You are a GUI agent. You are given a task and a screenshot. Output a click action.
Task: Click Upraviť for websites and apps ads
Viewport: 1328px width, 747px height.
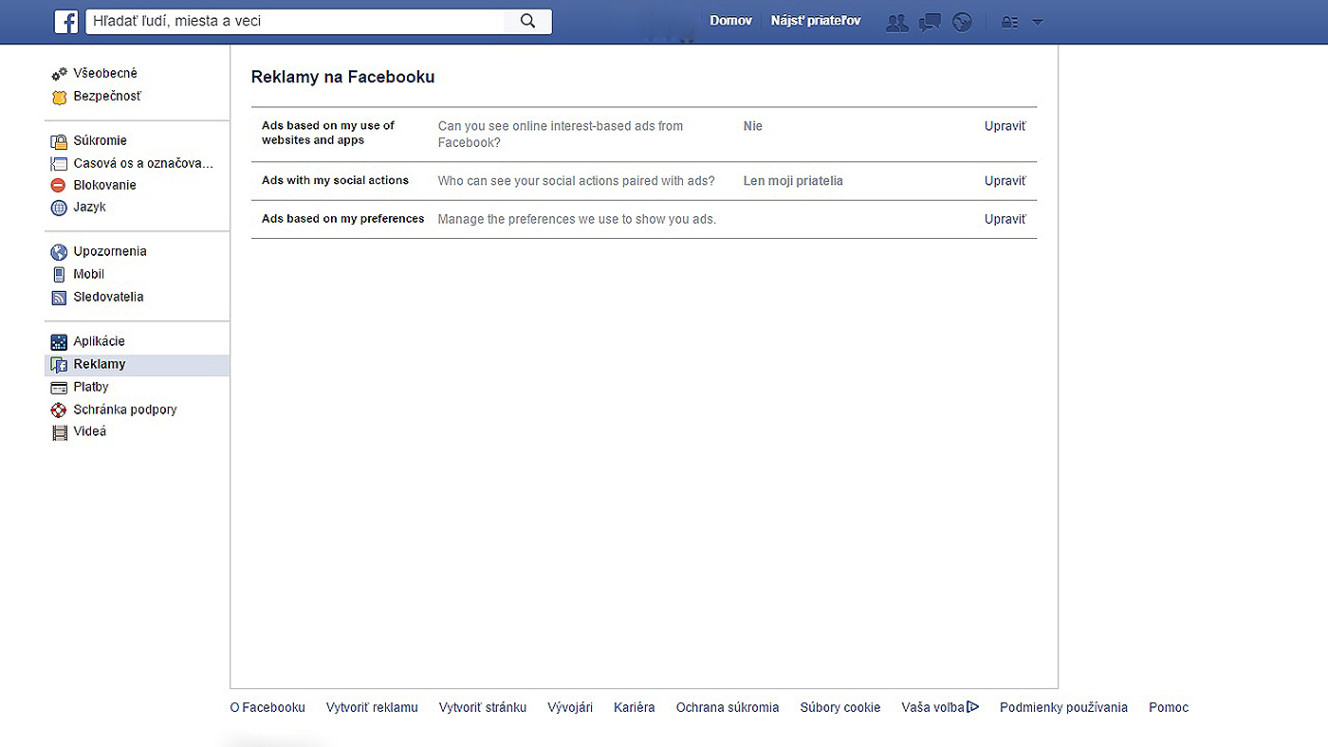coord(1005,126)
